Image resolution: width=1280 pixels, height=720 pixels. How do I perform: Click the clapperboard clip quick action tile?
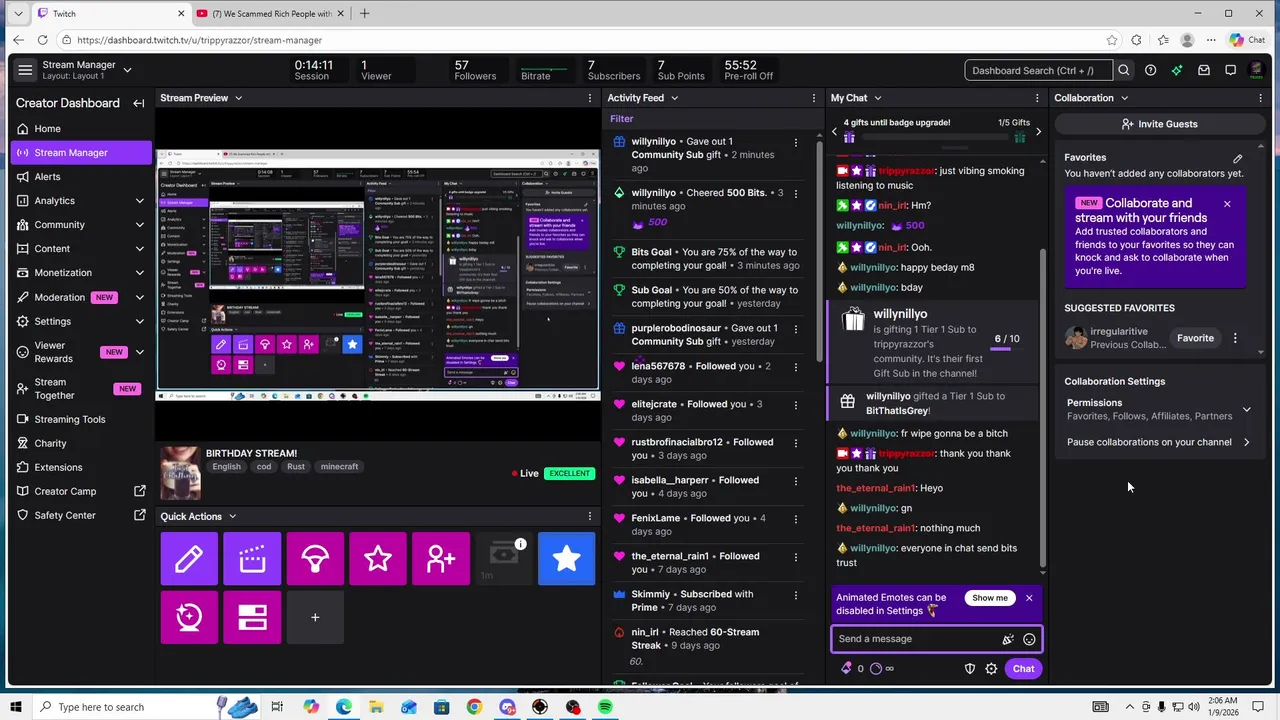pyautogui.click(x=252, y=559)
